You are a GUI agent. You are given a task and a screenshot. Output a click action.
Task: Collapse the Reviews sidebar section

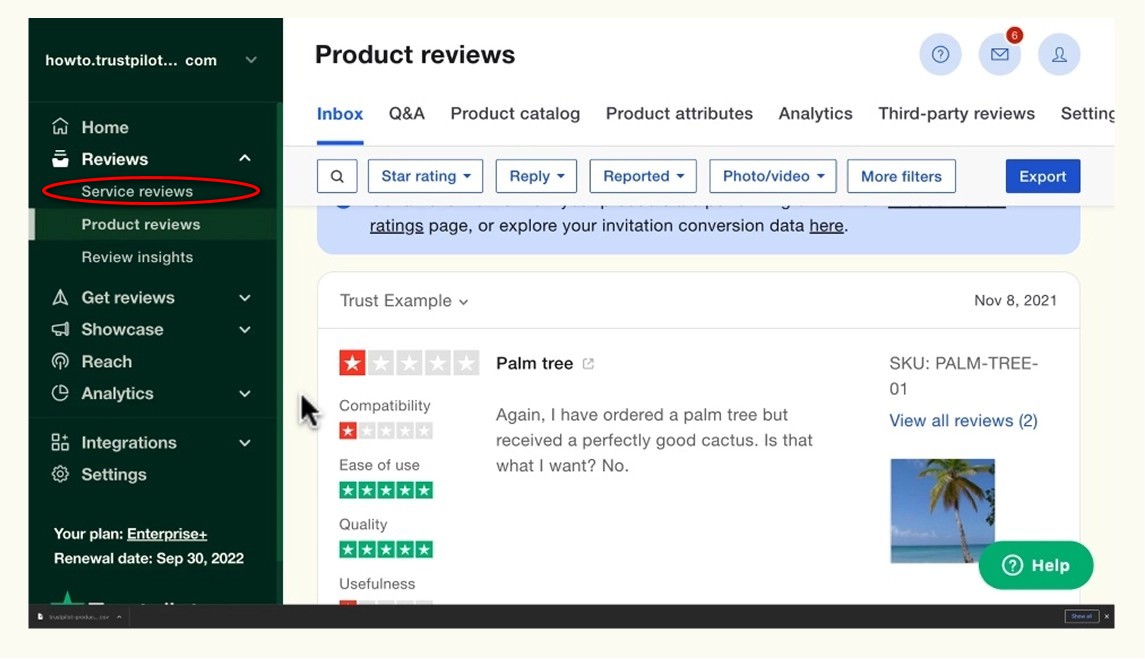[x=245, y=159]
